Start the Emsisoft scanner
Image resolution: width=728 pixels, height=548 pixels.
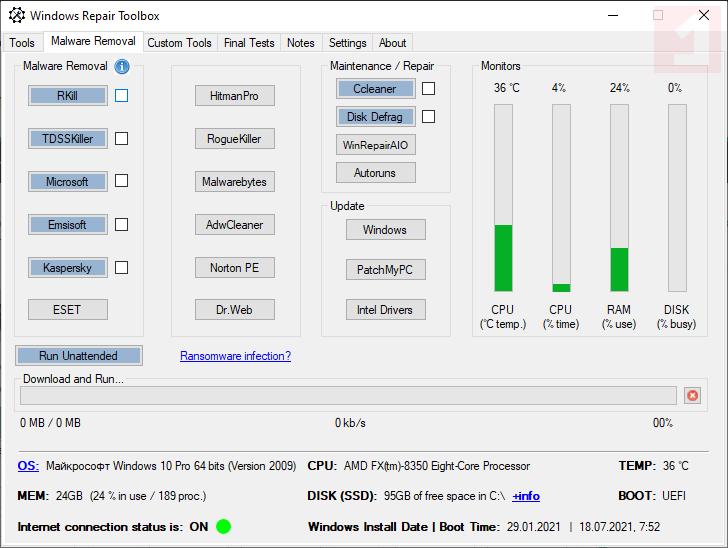click(68, 225)
